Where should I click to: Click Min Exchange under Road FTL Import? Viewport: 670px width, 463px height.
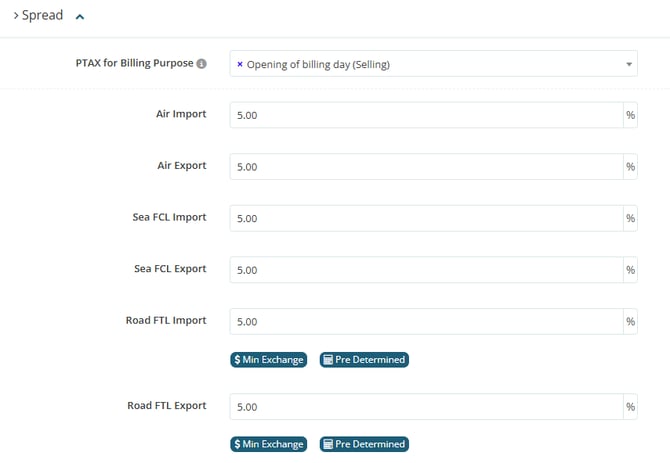point(268,359)
